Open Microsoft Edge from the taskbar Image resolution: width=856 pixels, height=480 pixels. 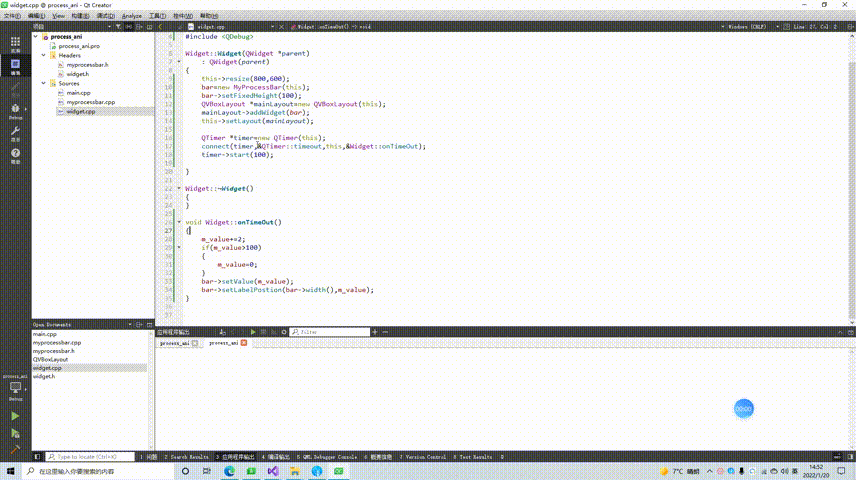(x=229, y=471)
